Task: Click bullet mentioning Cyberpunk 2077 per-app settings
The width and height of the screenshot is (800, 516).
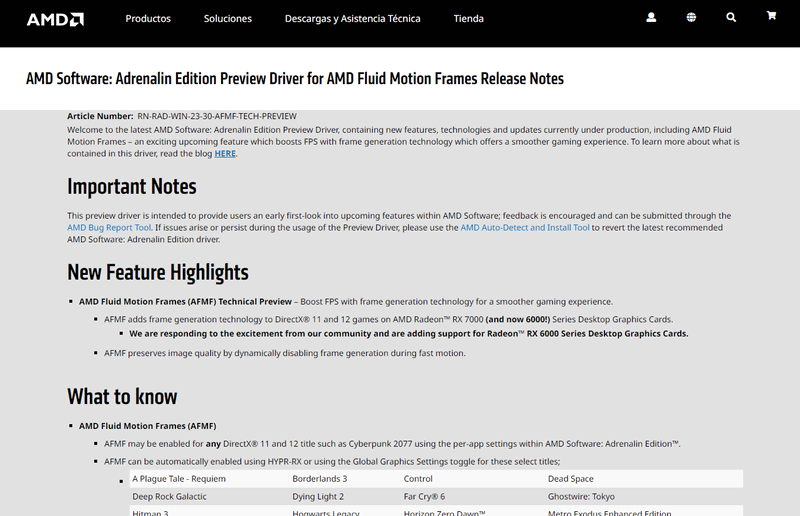Action: 392,444
